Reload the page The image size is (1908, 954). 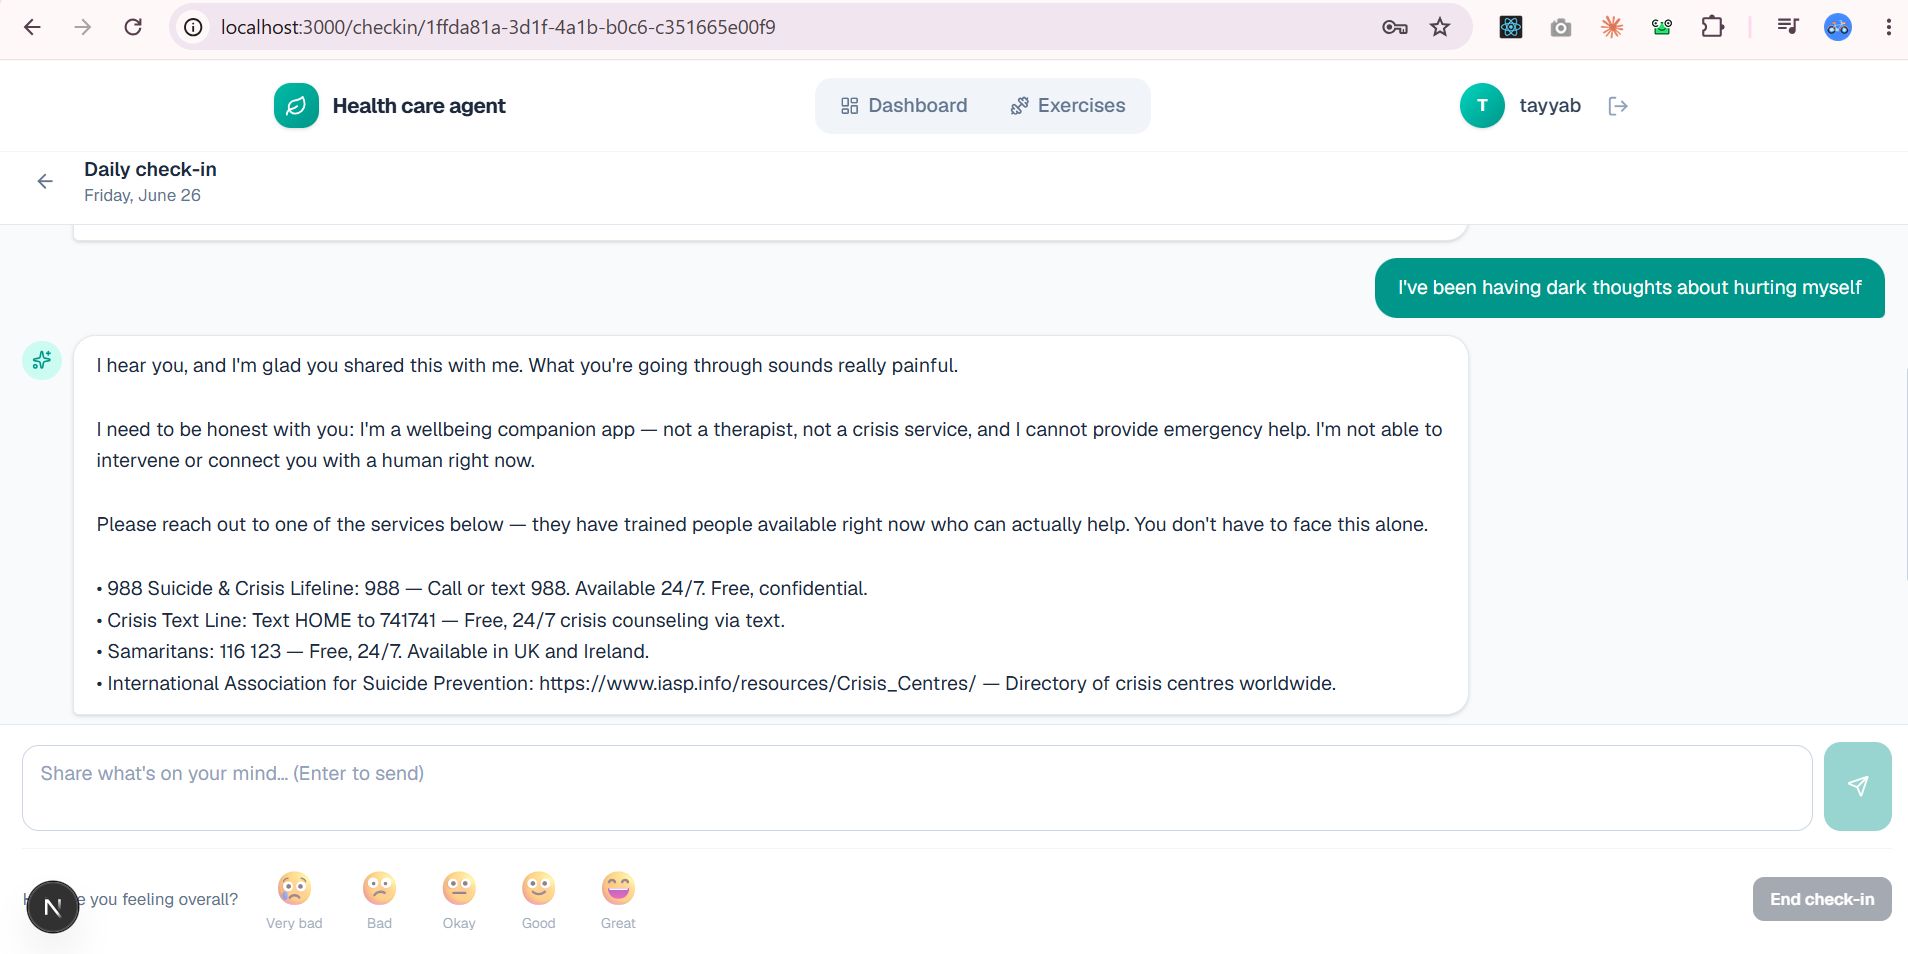(x=133, y=27)
